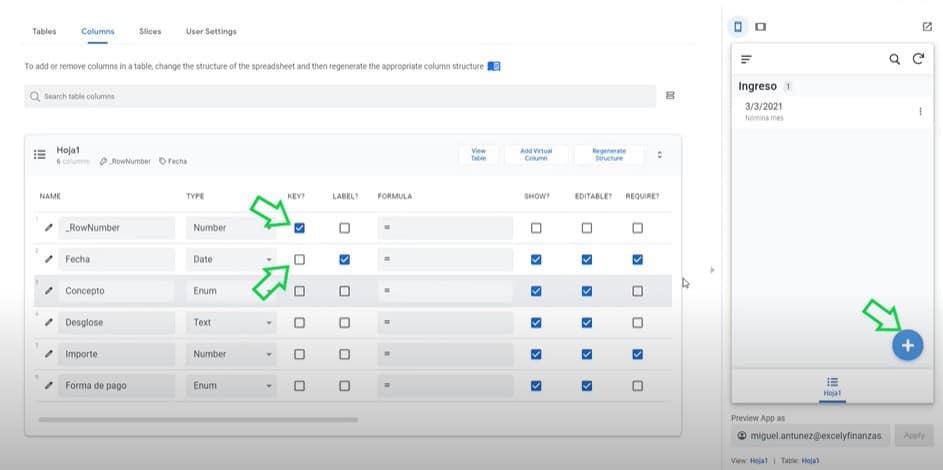Go to the User Settings tab

211,31
